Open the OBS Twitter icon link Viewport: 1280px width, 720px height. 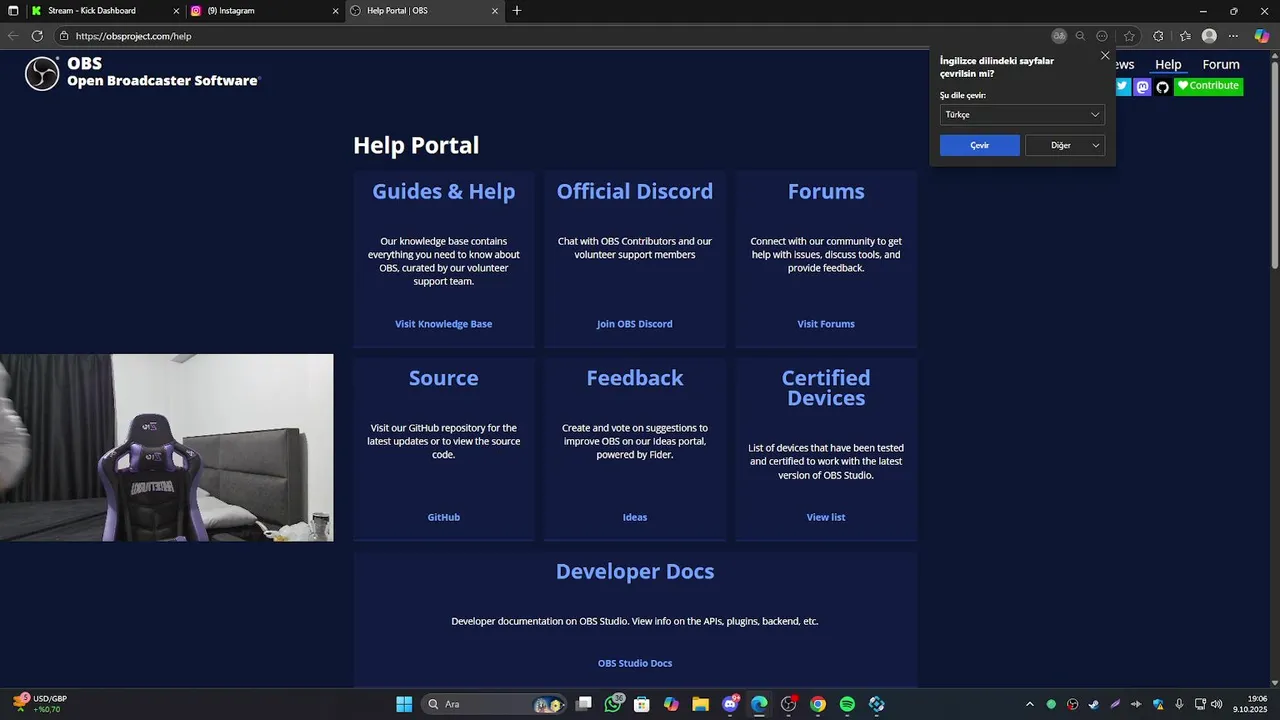pyautogui.click(x=1122, y=86)
